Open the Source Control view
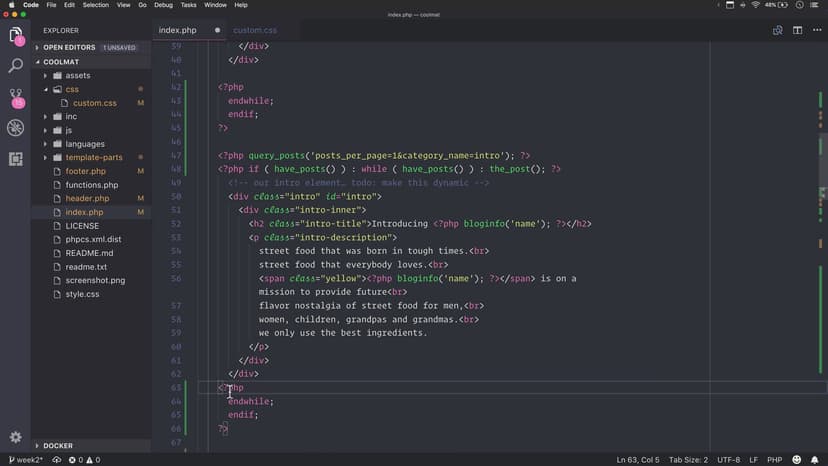The image size is (828, 466). tap(16, 97)
